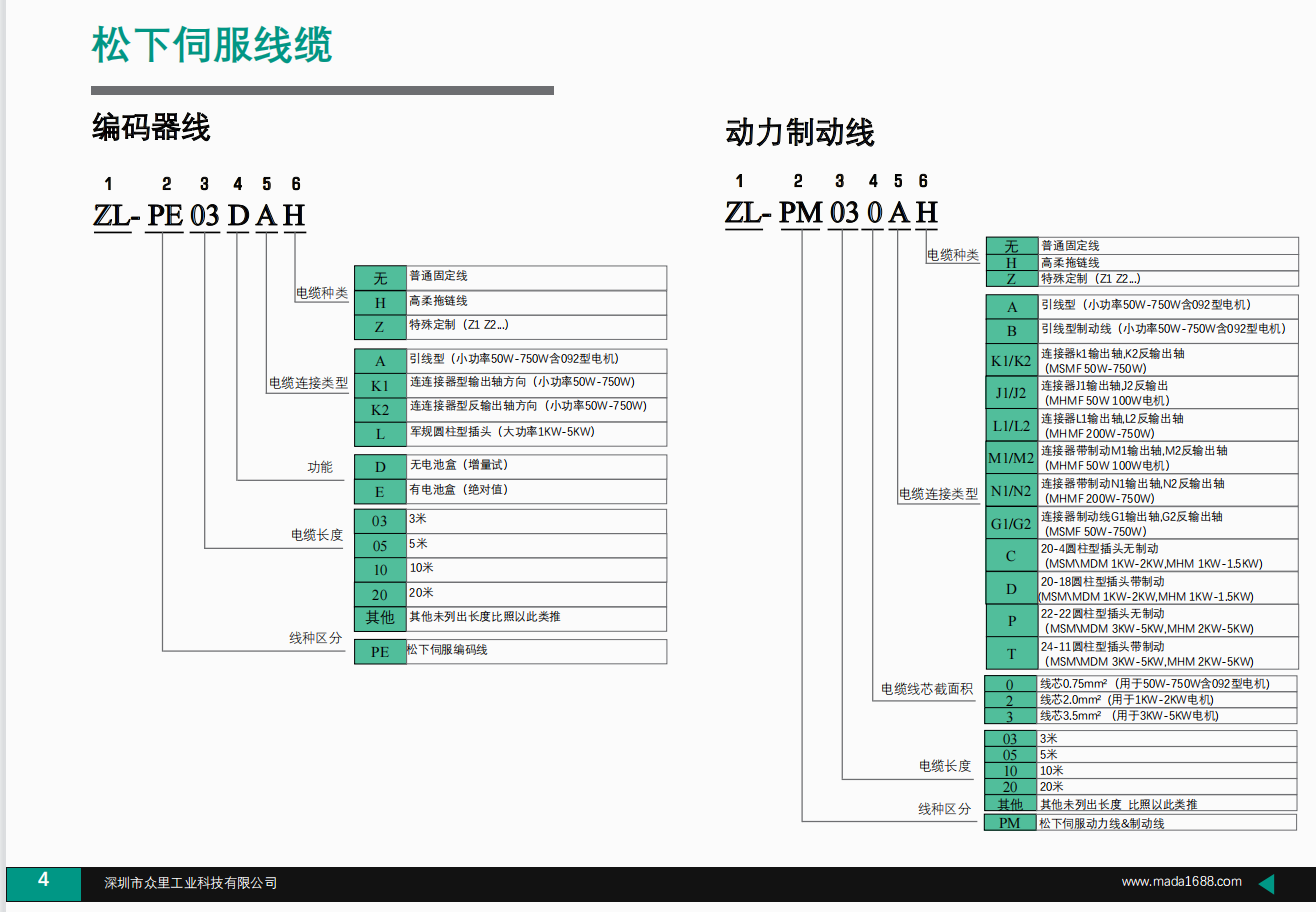The width and height of the screenshot is (1316, 912).
Task: Click 其他未列出长度比照以此类推 in 编码器线 table
Action: point(485,617)
